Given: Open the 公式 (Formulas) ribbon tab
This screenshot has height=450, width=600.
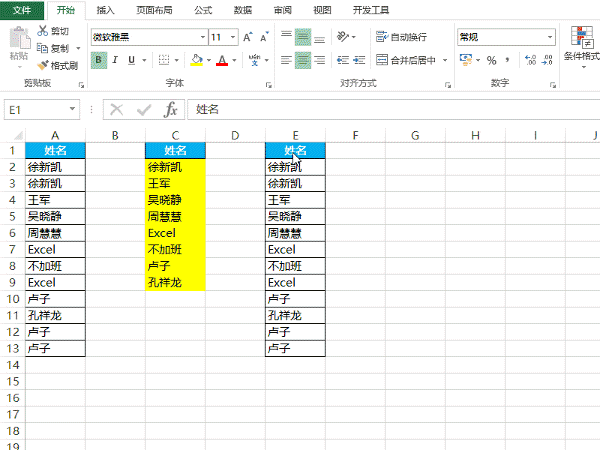Looking at the screenshot, I should pos(203,10).
